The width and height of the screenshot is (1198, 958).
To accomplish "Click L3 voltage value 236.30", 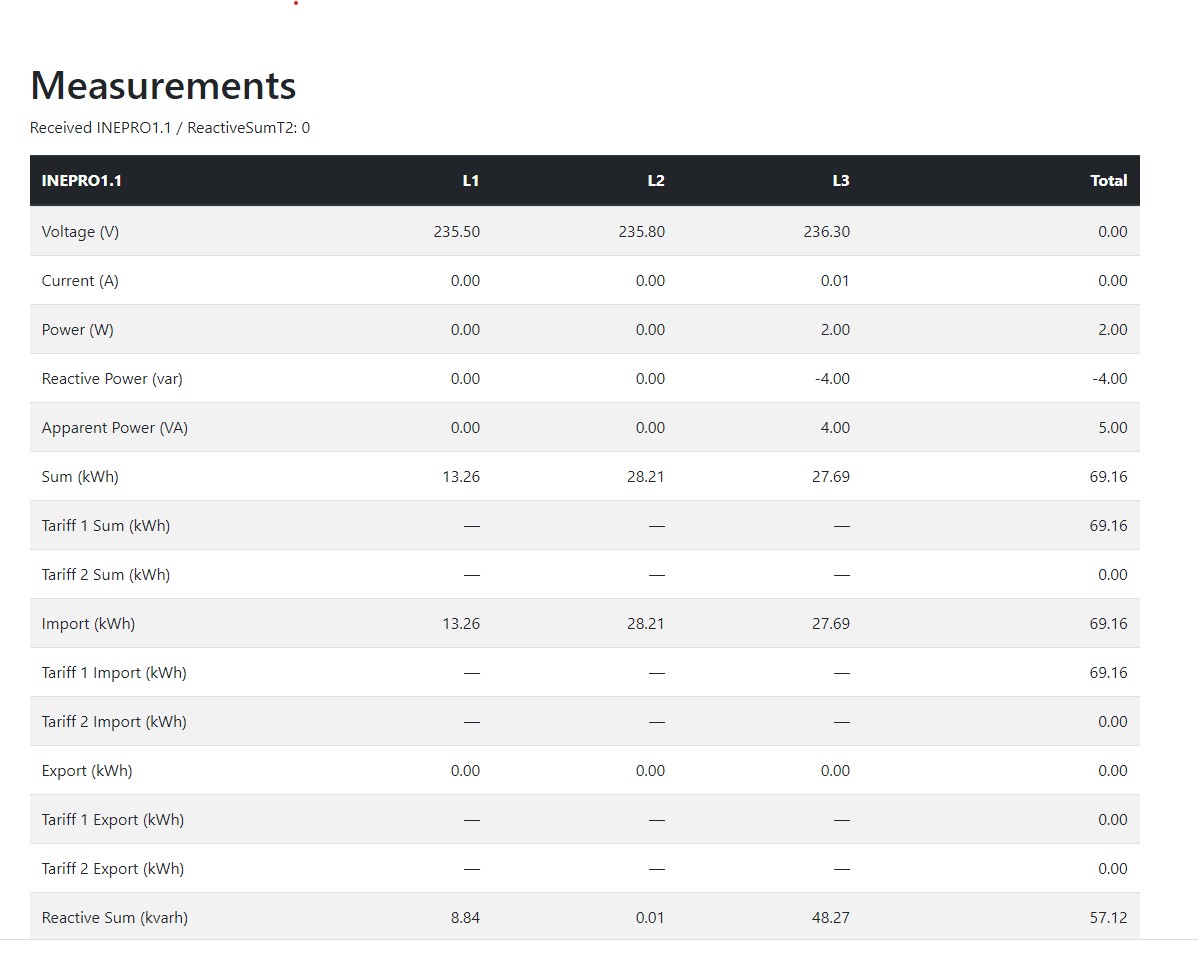I will 827,231.
